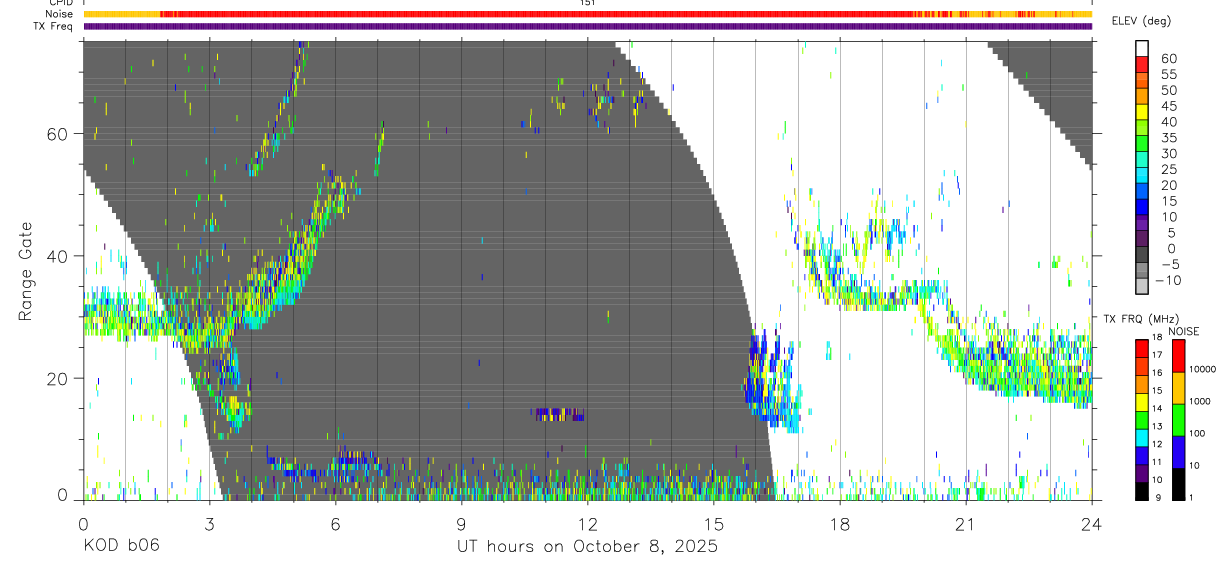The height and width of the screenshot is (567, 1228).
Task: Click the y-axis tick label '60'
Action: (59, 134)
